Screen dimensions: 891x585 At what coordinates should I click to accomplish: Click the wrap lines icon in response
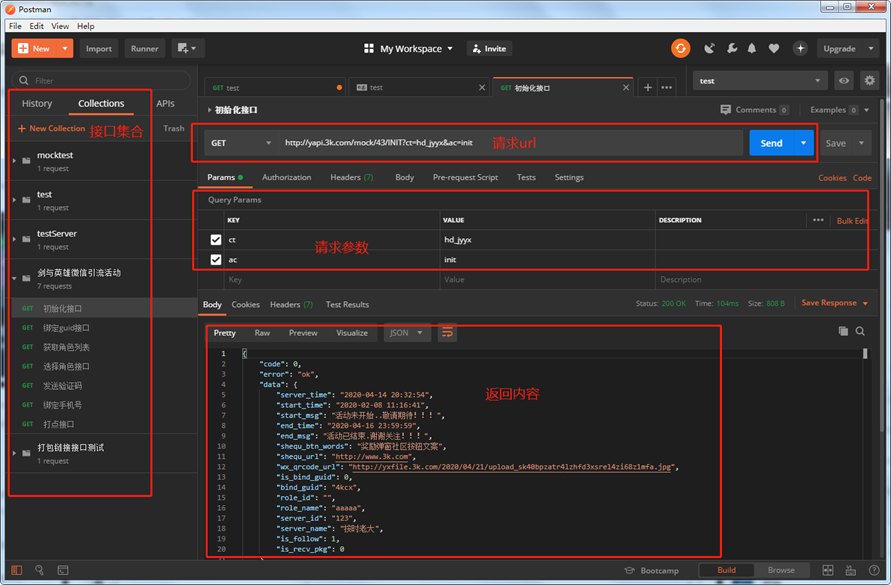[x=447, y=333]
